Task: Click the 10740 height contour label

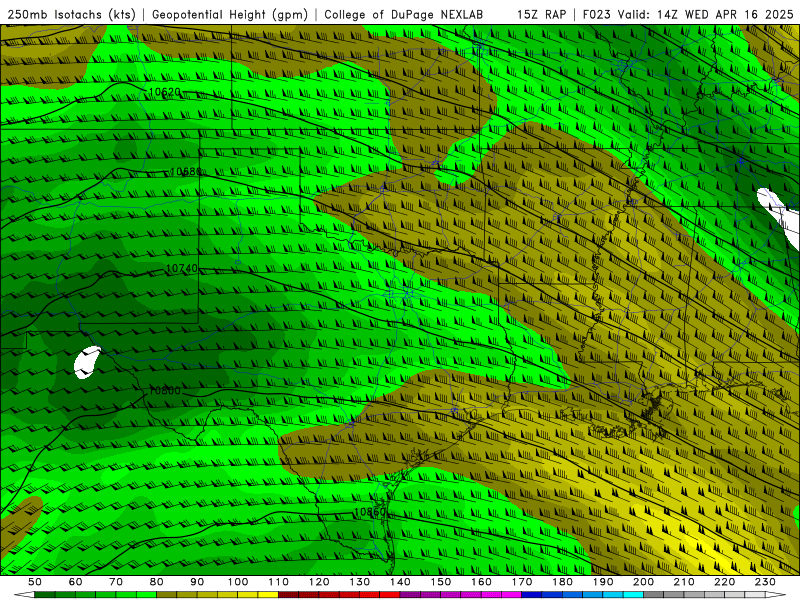Action: tap(182, 268)
